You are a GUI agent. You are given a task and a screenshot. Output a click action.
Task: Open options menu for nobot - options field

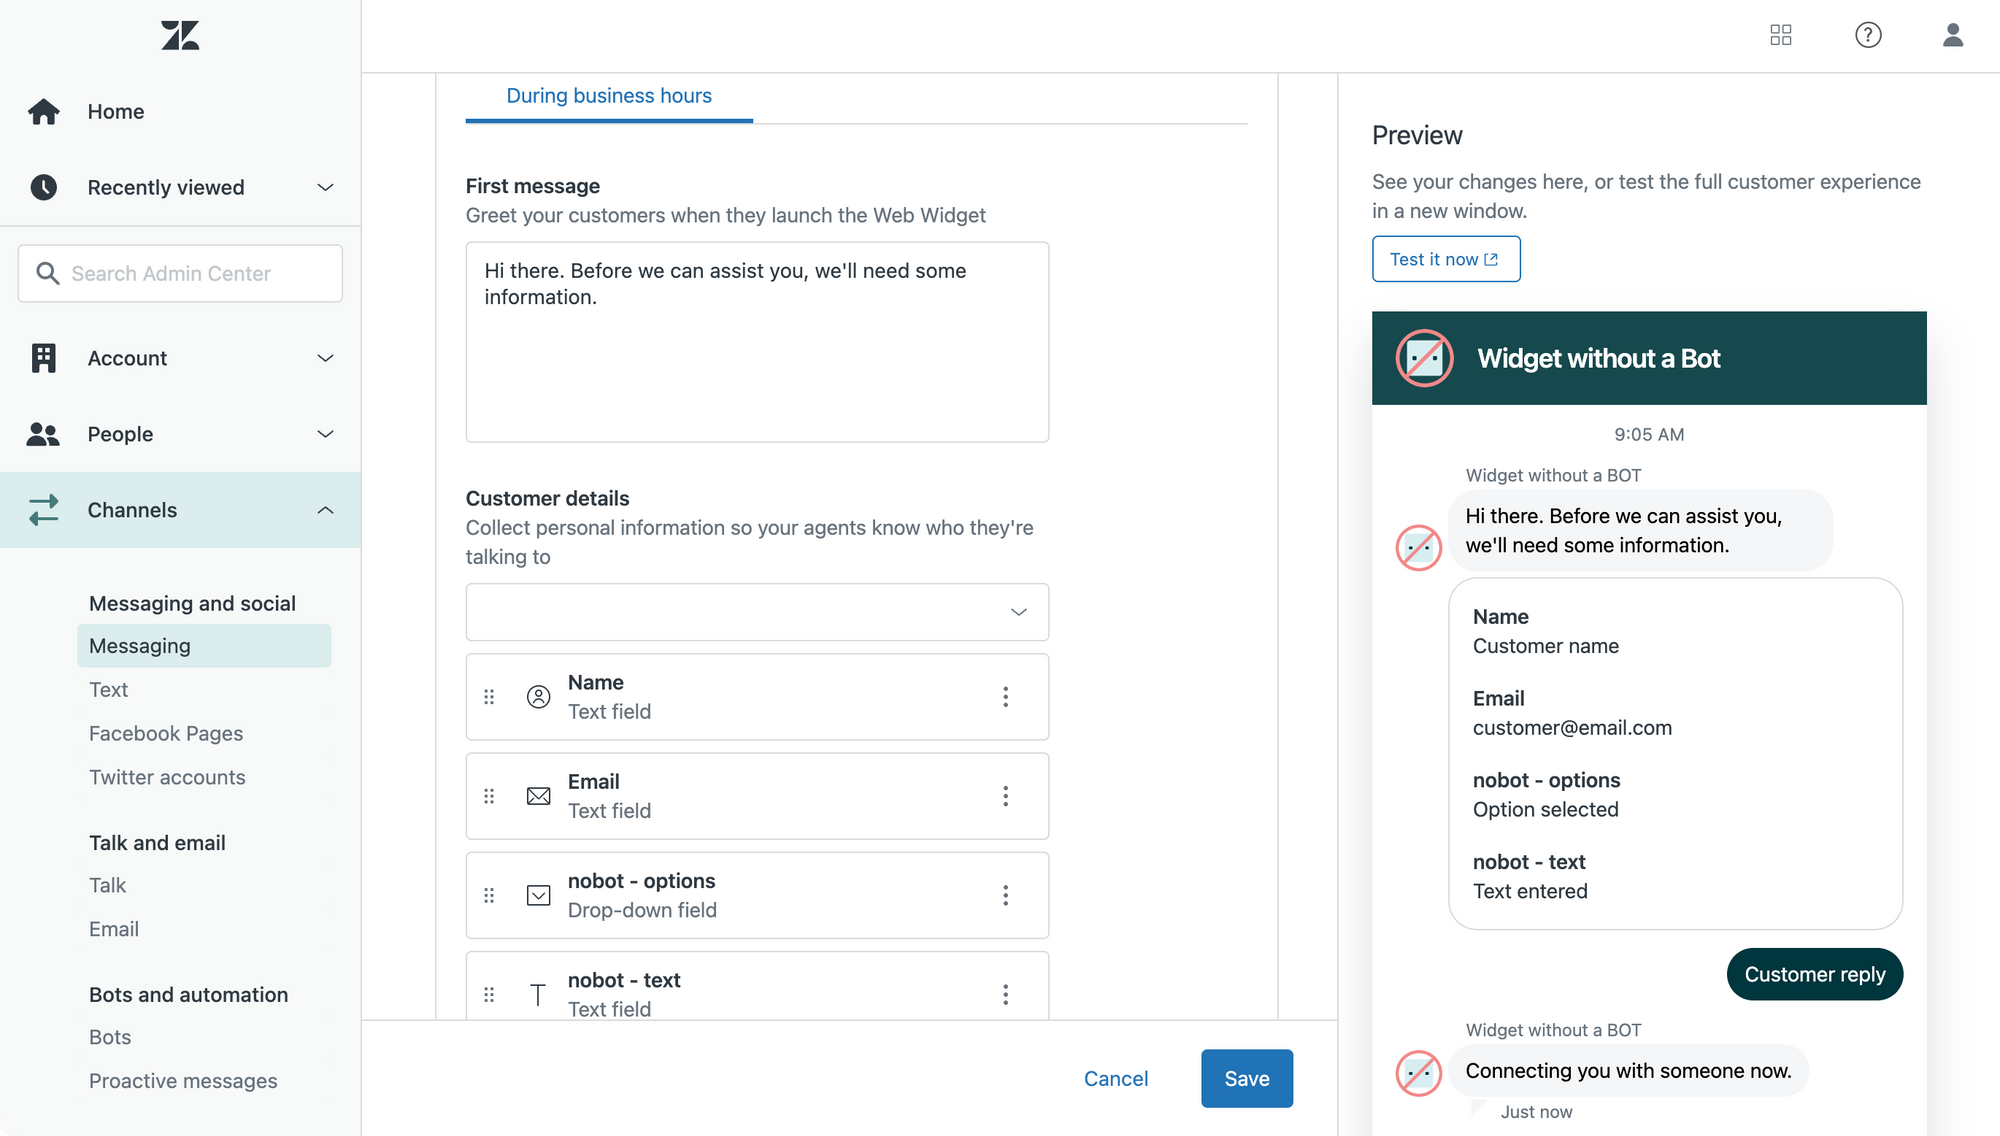pos(1006,895)
